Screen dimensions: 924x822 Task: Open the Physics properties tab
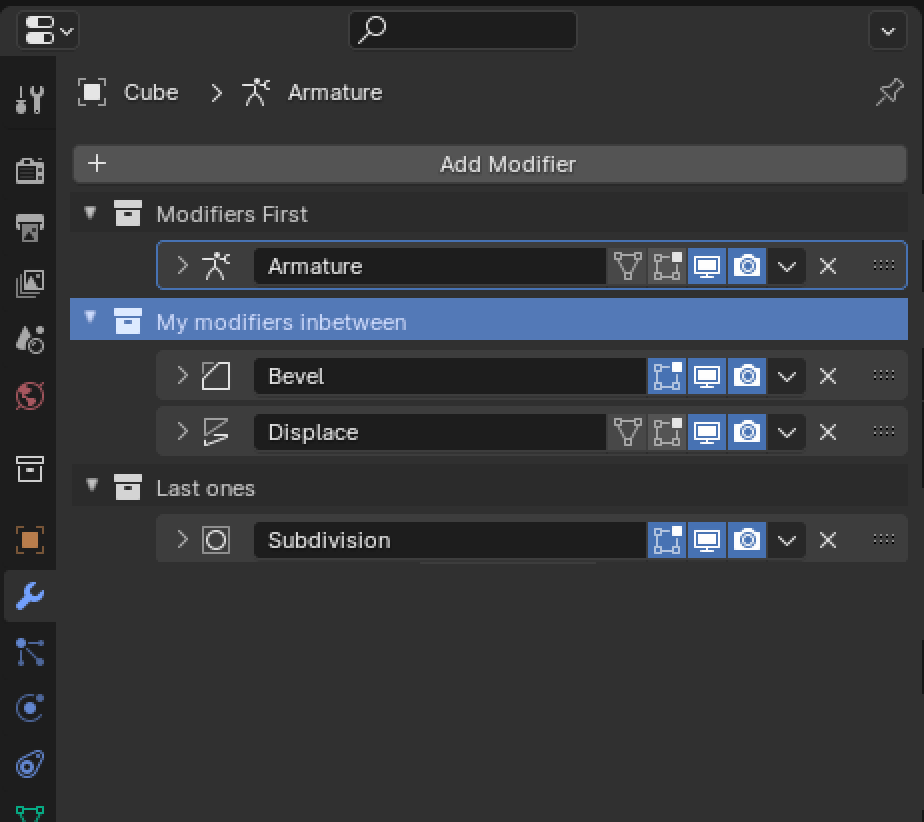coord(29,708)
